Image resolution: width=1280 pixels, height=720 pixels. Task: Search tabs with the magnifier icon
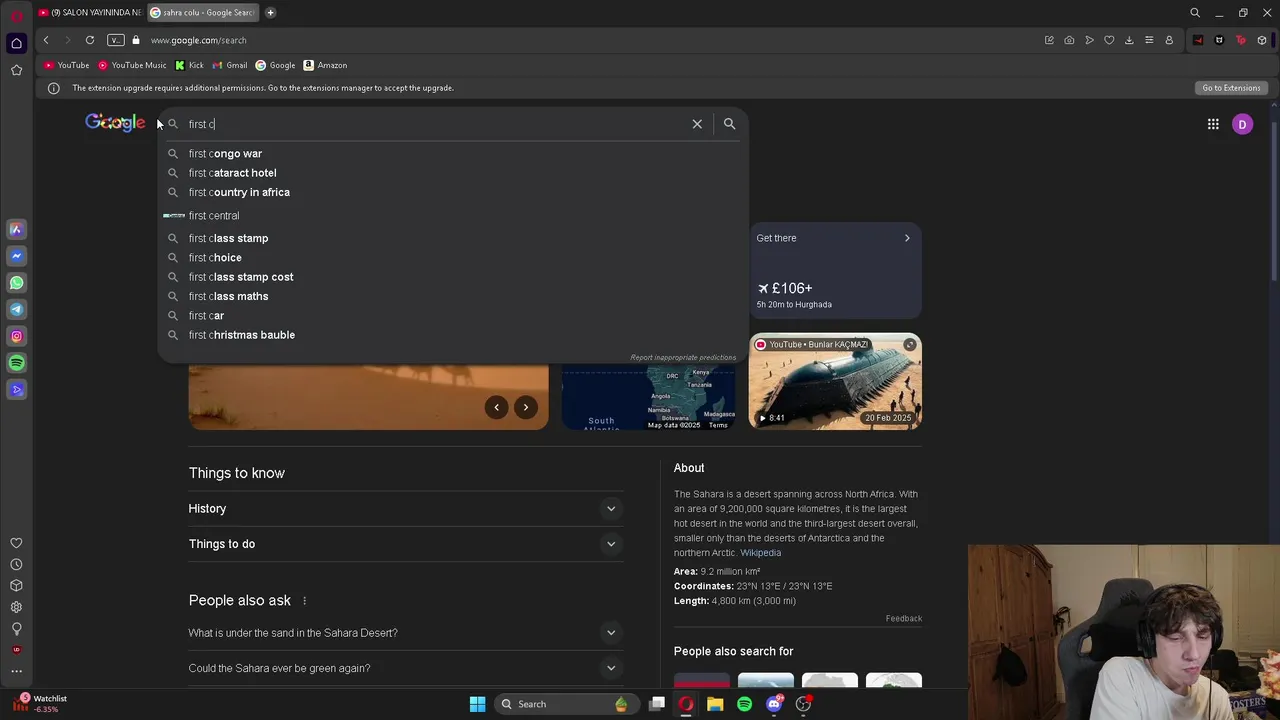click(1195, 13)
